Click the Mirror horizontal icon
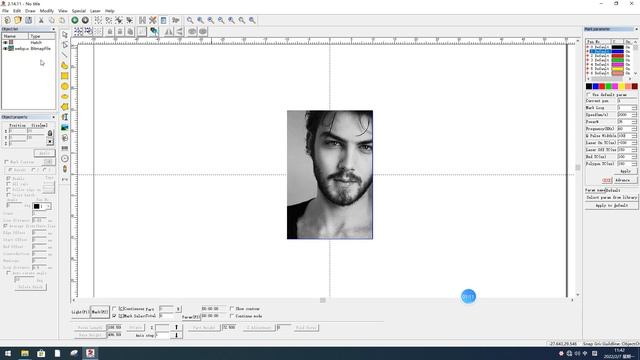 [169, 31]
